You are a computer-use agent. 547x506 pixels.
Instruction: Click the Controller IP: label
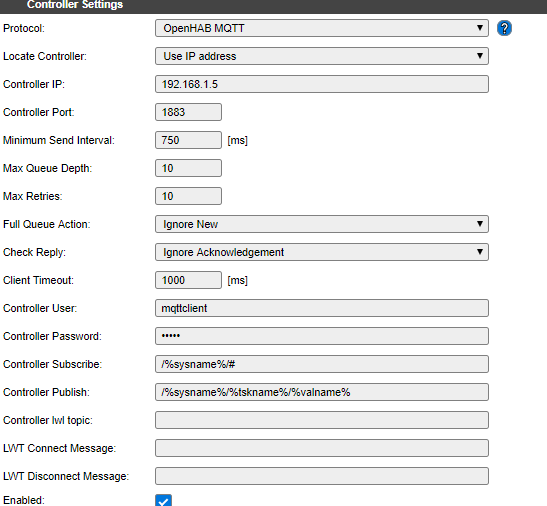point(34,84)
